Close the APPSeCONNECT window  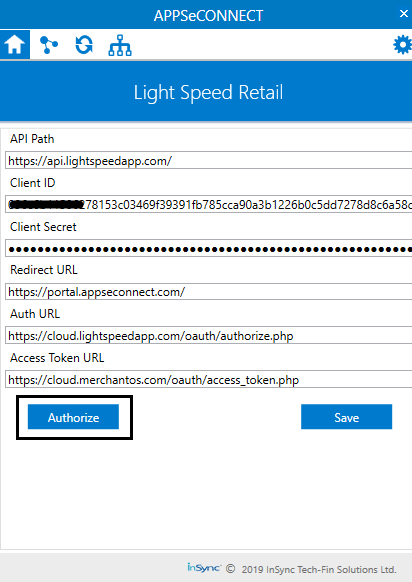tap(403, 14)
